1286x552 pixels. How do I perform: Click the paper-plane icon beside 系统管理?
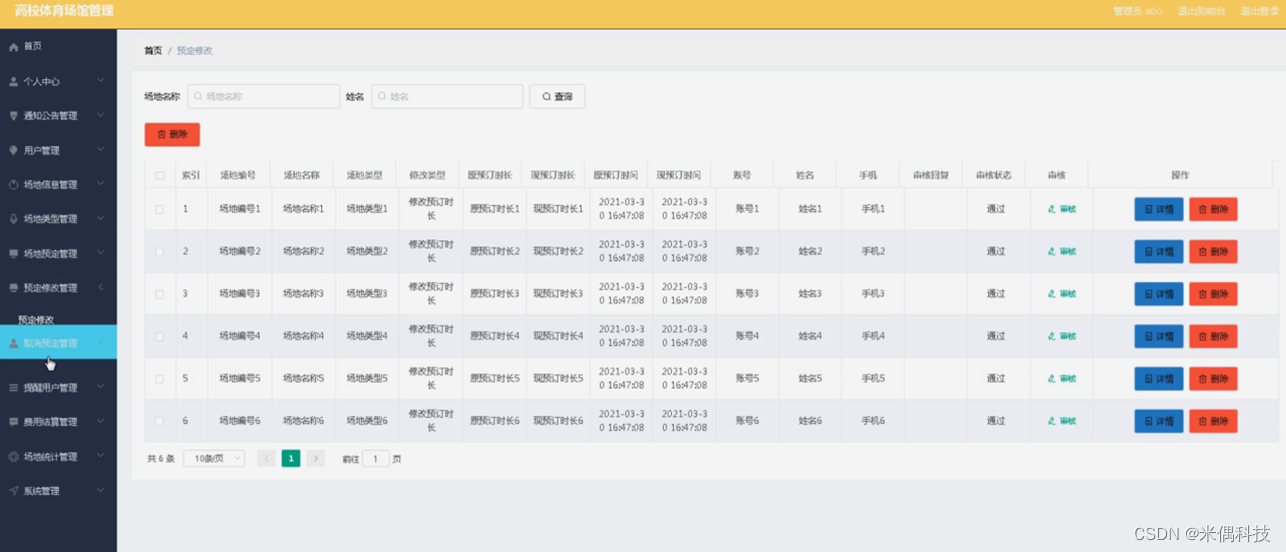[x=14, y=491]
